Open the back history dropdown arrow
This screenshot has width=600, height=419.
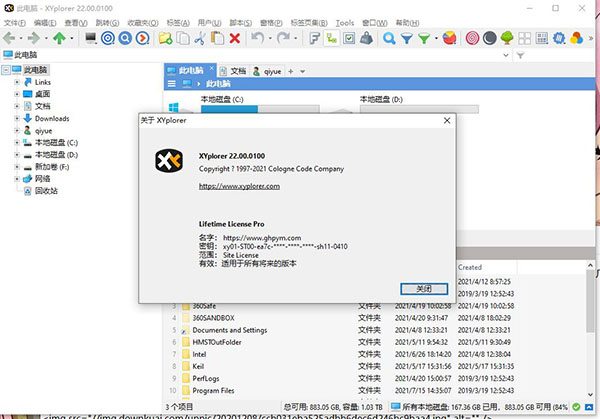click(21, 38)
